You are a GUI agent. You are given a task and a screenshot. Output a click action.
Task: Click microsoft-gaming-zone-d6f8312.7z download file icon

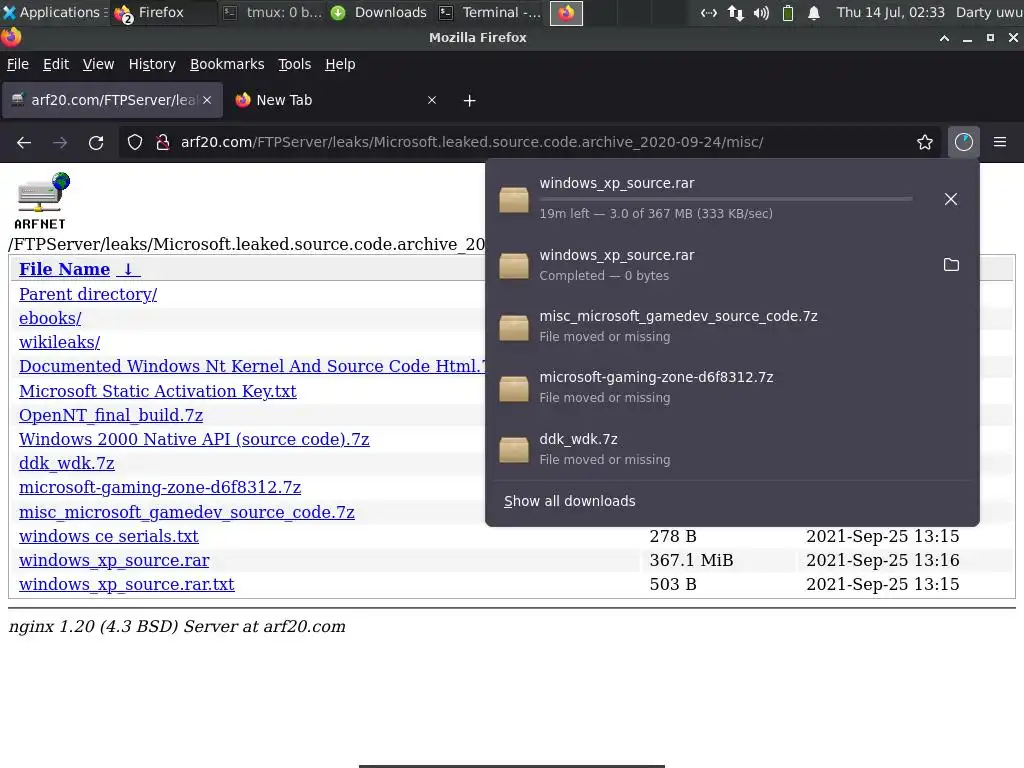pos(514,388)
